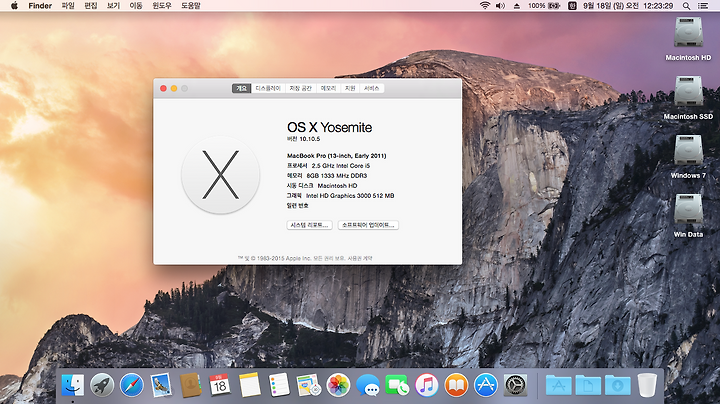This screenshot has height=404, width=720.
Task: Open Reminders list icon in Dock
Action: coord(279,385)
